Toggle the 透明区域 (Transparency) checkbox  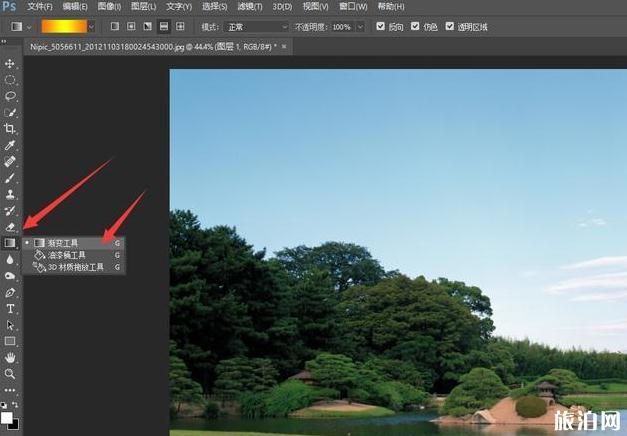coord(450,26)
